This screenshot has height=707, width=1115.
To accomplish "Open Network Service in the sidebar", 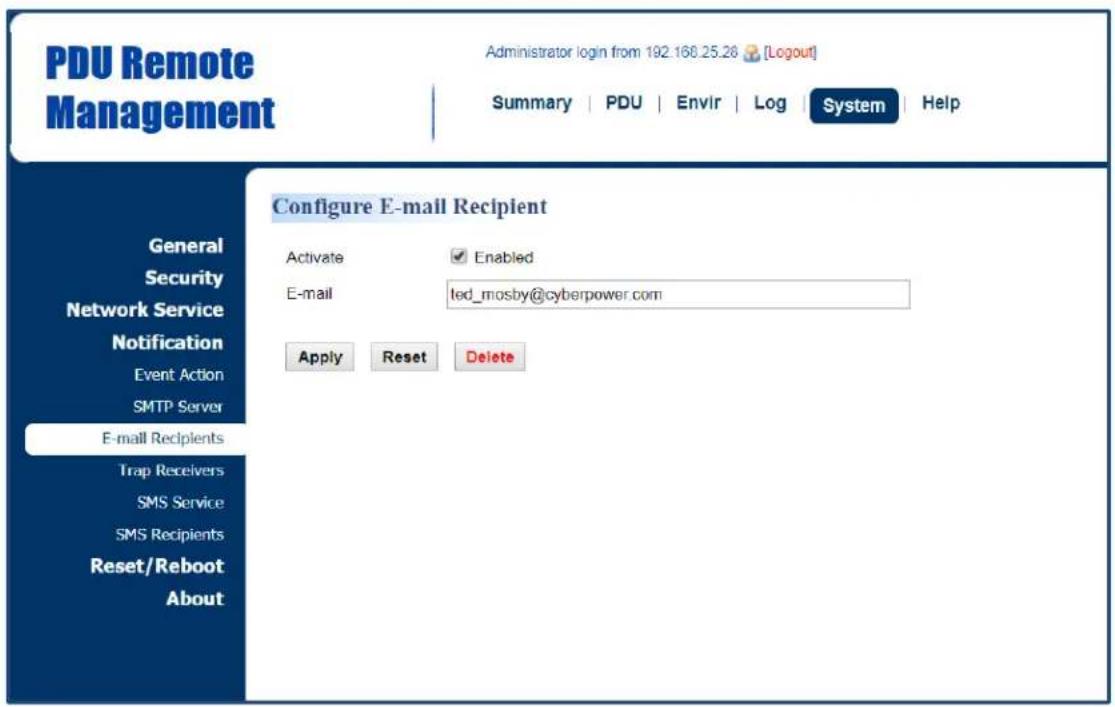I will tap(145, 310).
